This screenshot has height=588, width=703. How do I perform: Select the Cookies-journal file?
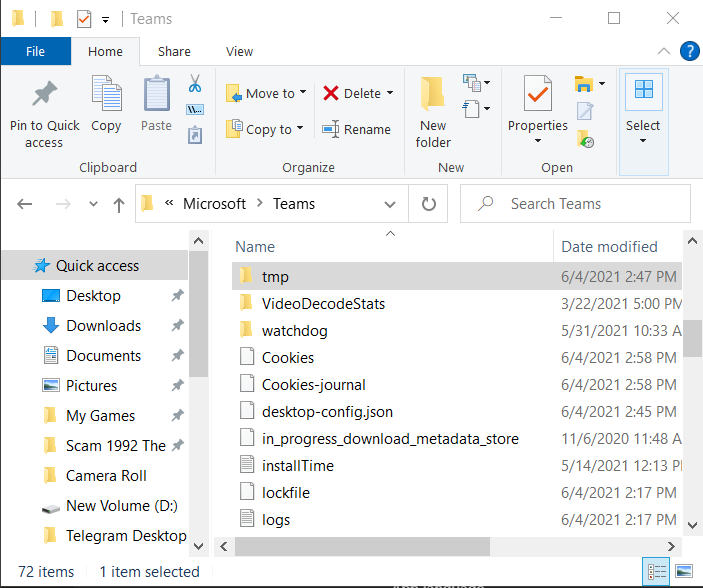pos(313,384)
